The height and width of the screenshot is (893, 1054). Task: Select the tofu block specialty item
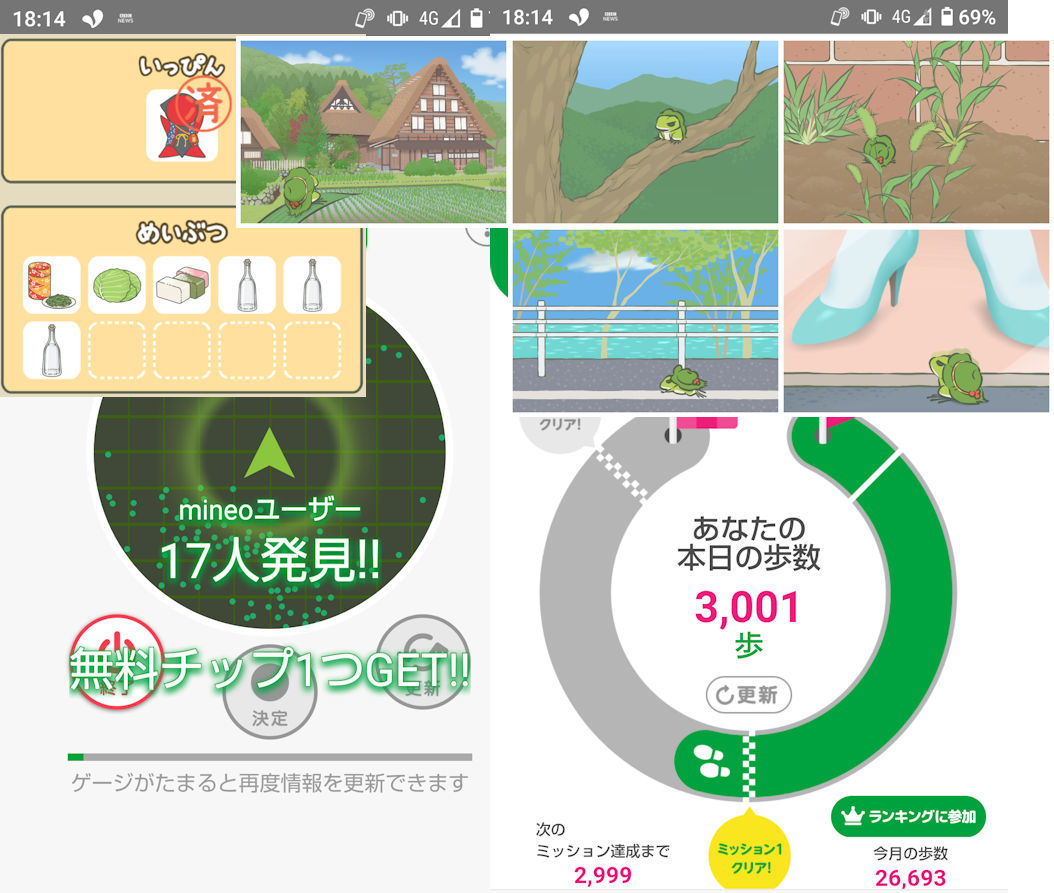[181, 285]
